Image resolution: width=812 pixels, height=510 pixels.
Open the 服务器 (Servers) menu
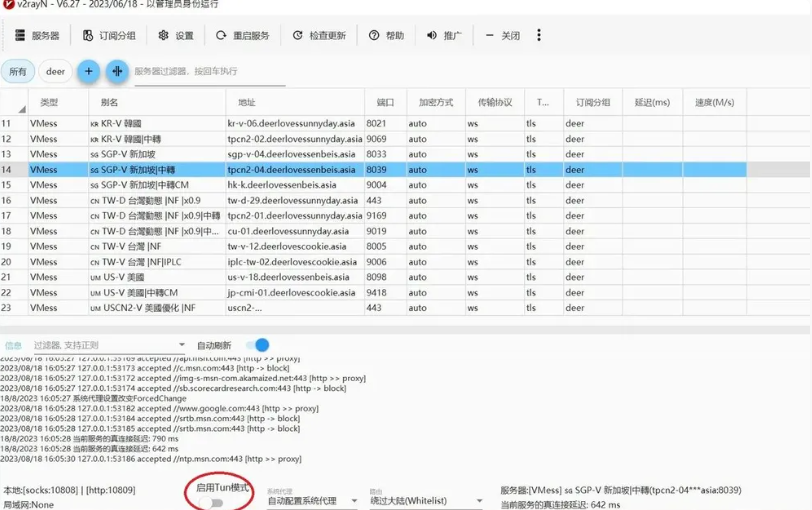coord(37,35)
